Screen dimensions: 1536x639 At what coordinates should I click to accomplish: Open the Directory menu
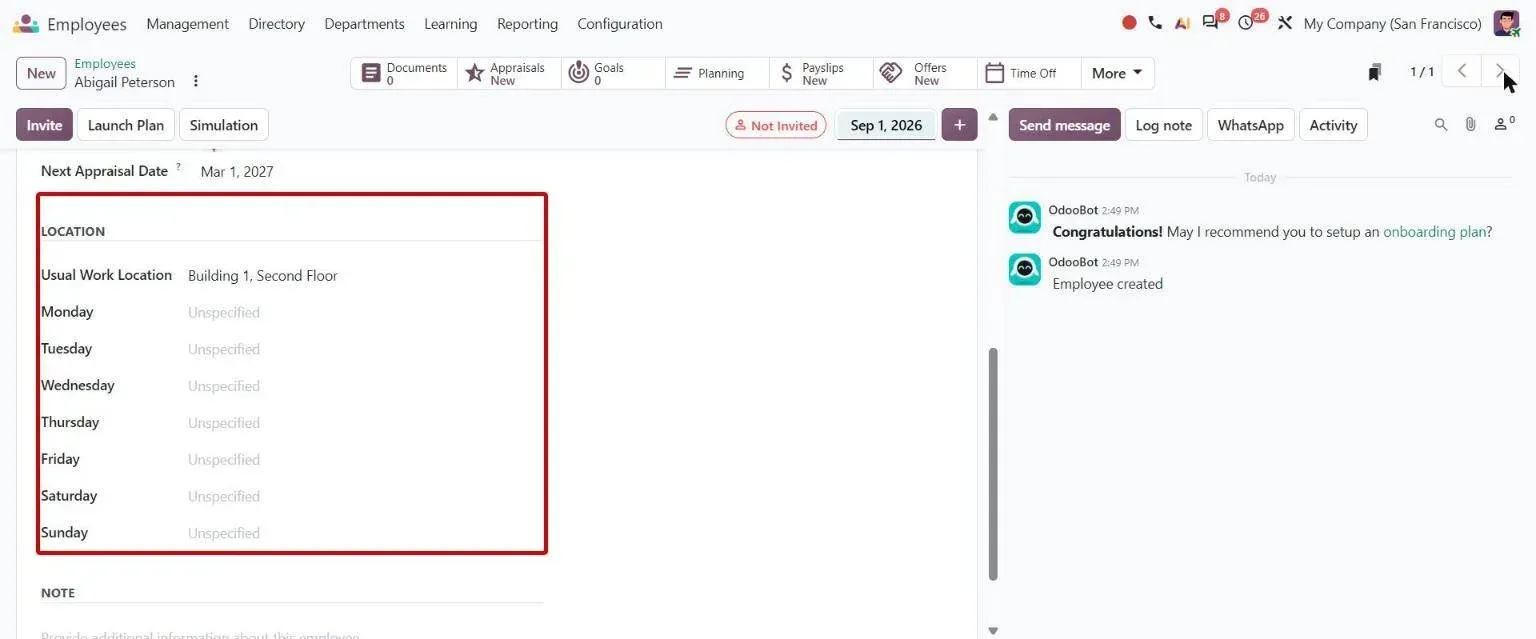click(x=276, y=24)
